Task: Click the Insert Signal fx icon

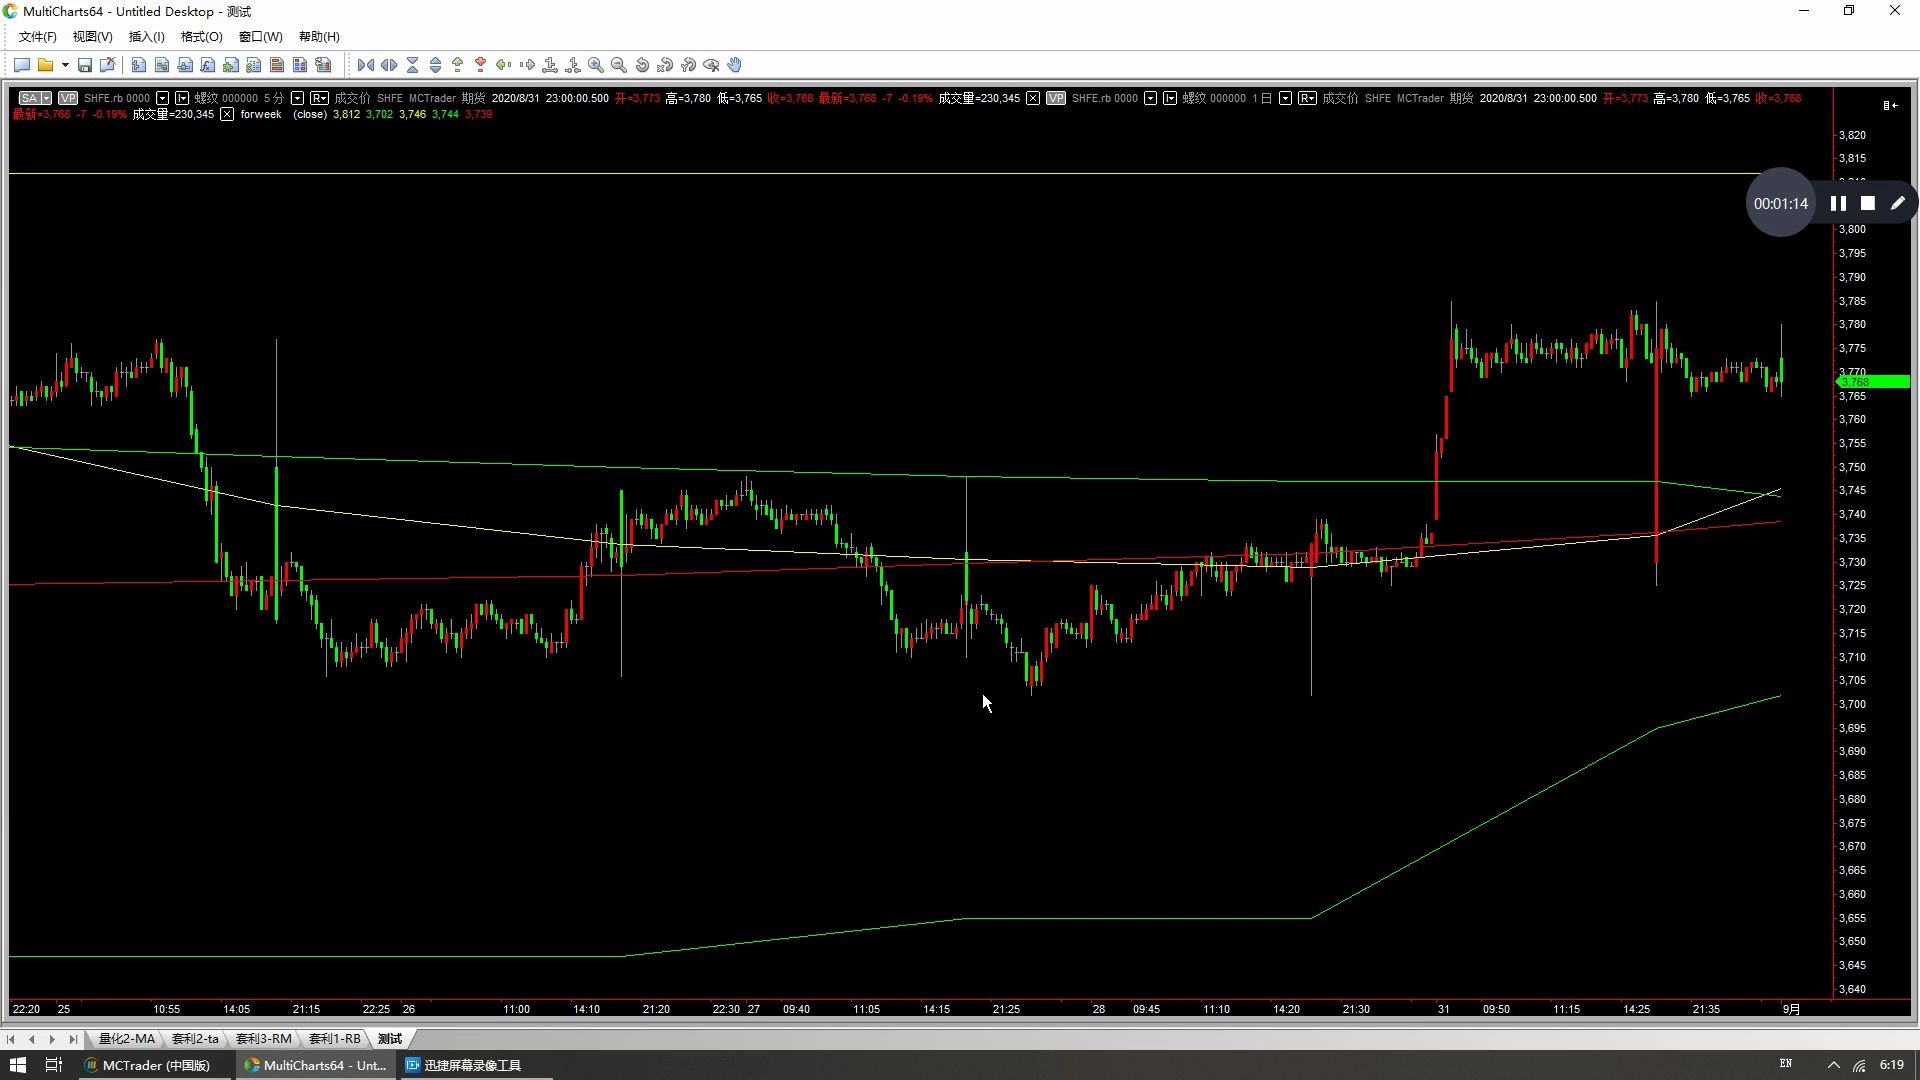Action: pyautogui.click(x=207, y=65)
